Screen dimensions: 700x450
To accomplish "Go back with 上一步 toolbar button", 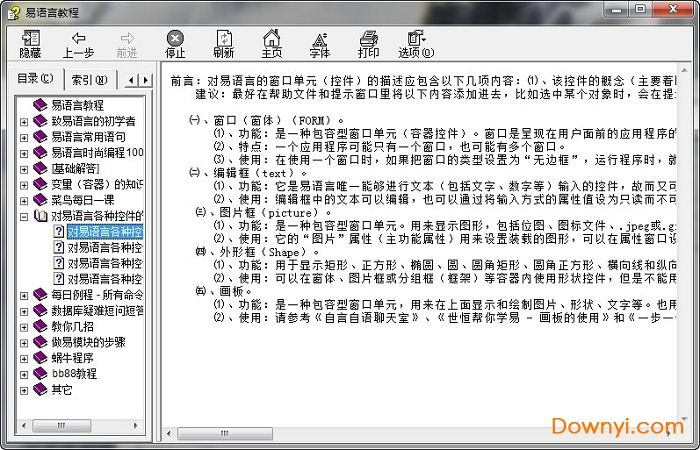I will click(79, 44).
